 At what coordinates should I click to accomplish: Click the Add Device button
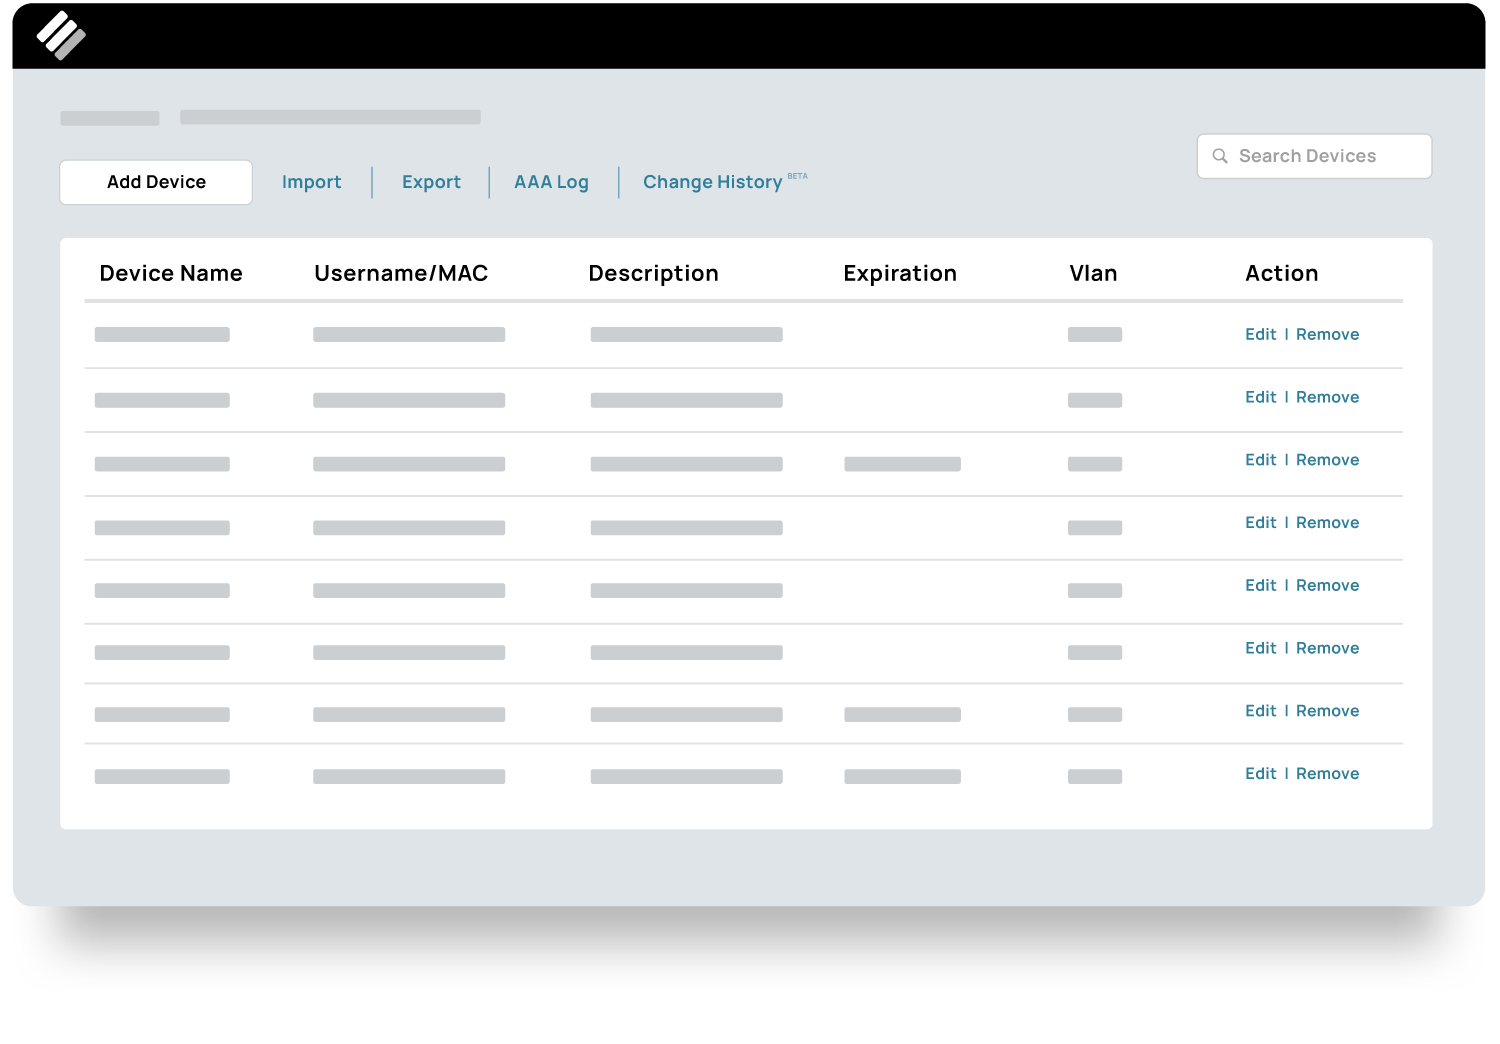[155, 182]
